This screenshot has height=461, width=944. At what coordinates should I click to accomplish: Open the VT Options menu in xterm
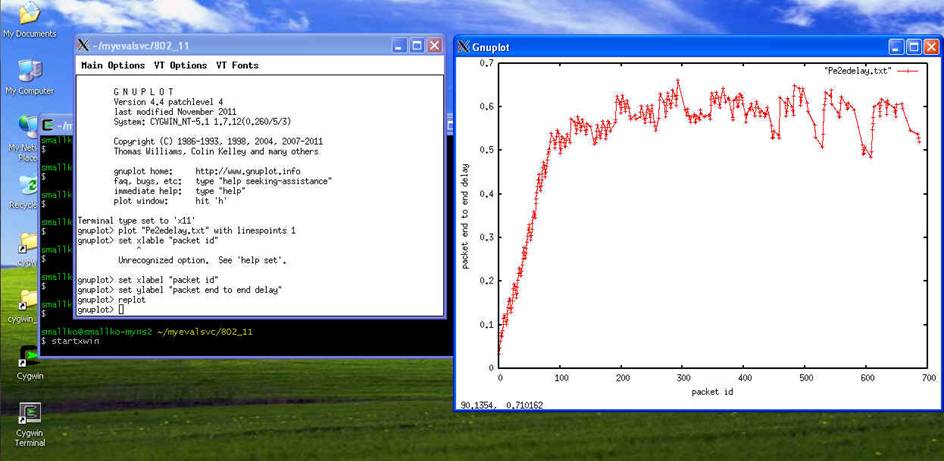181,65
